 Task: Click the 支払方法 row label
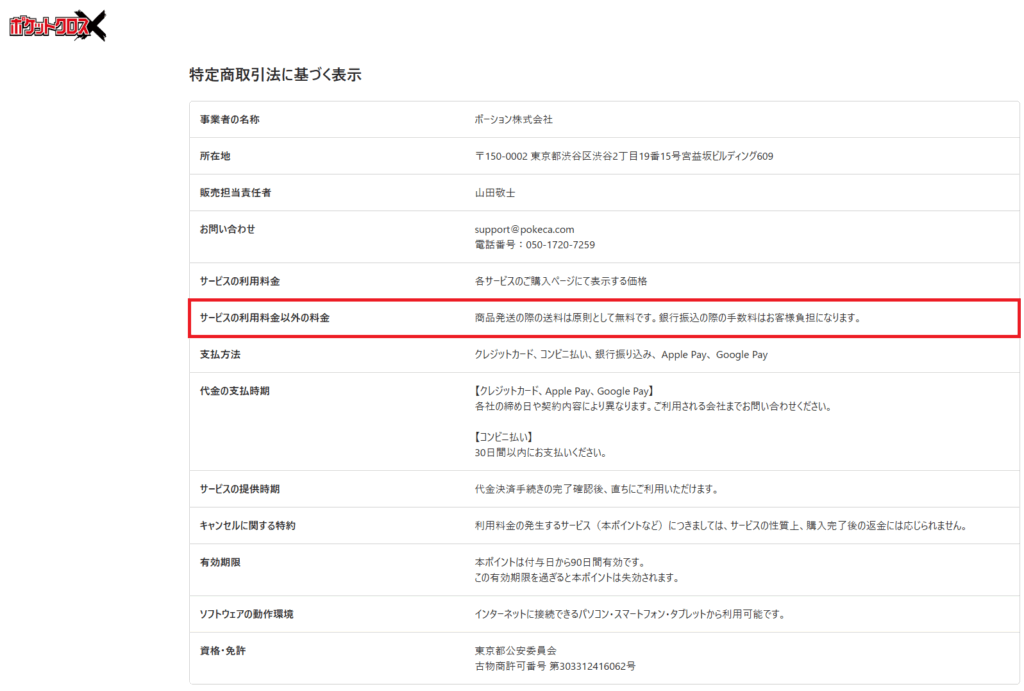(x=220, y=355)
